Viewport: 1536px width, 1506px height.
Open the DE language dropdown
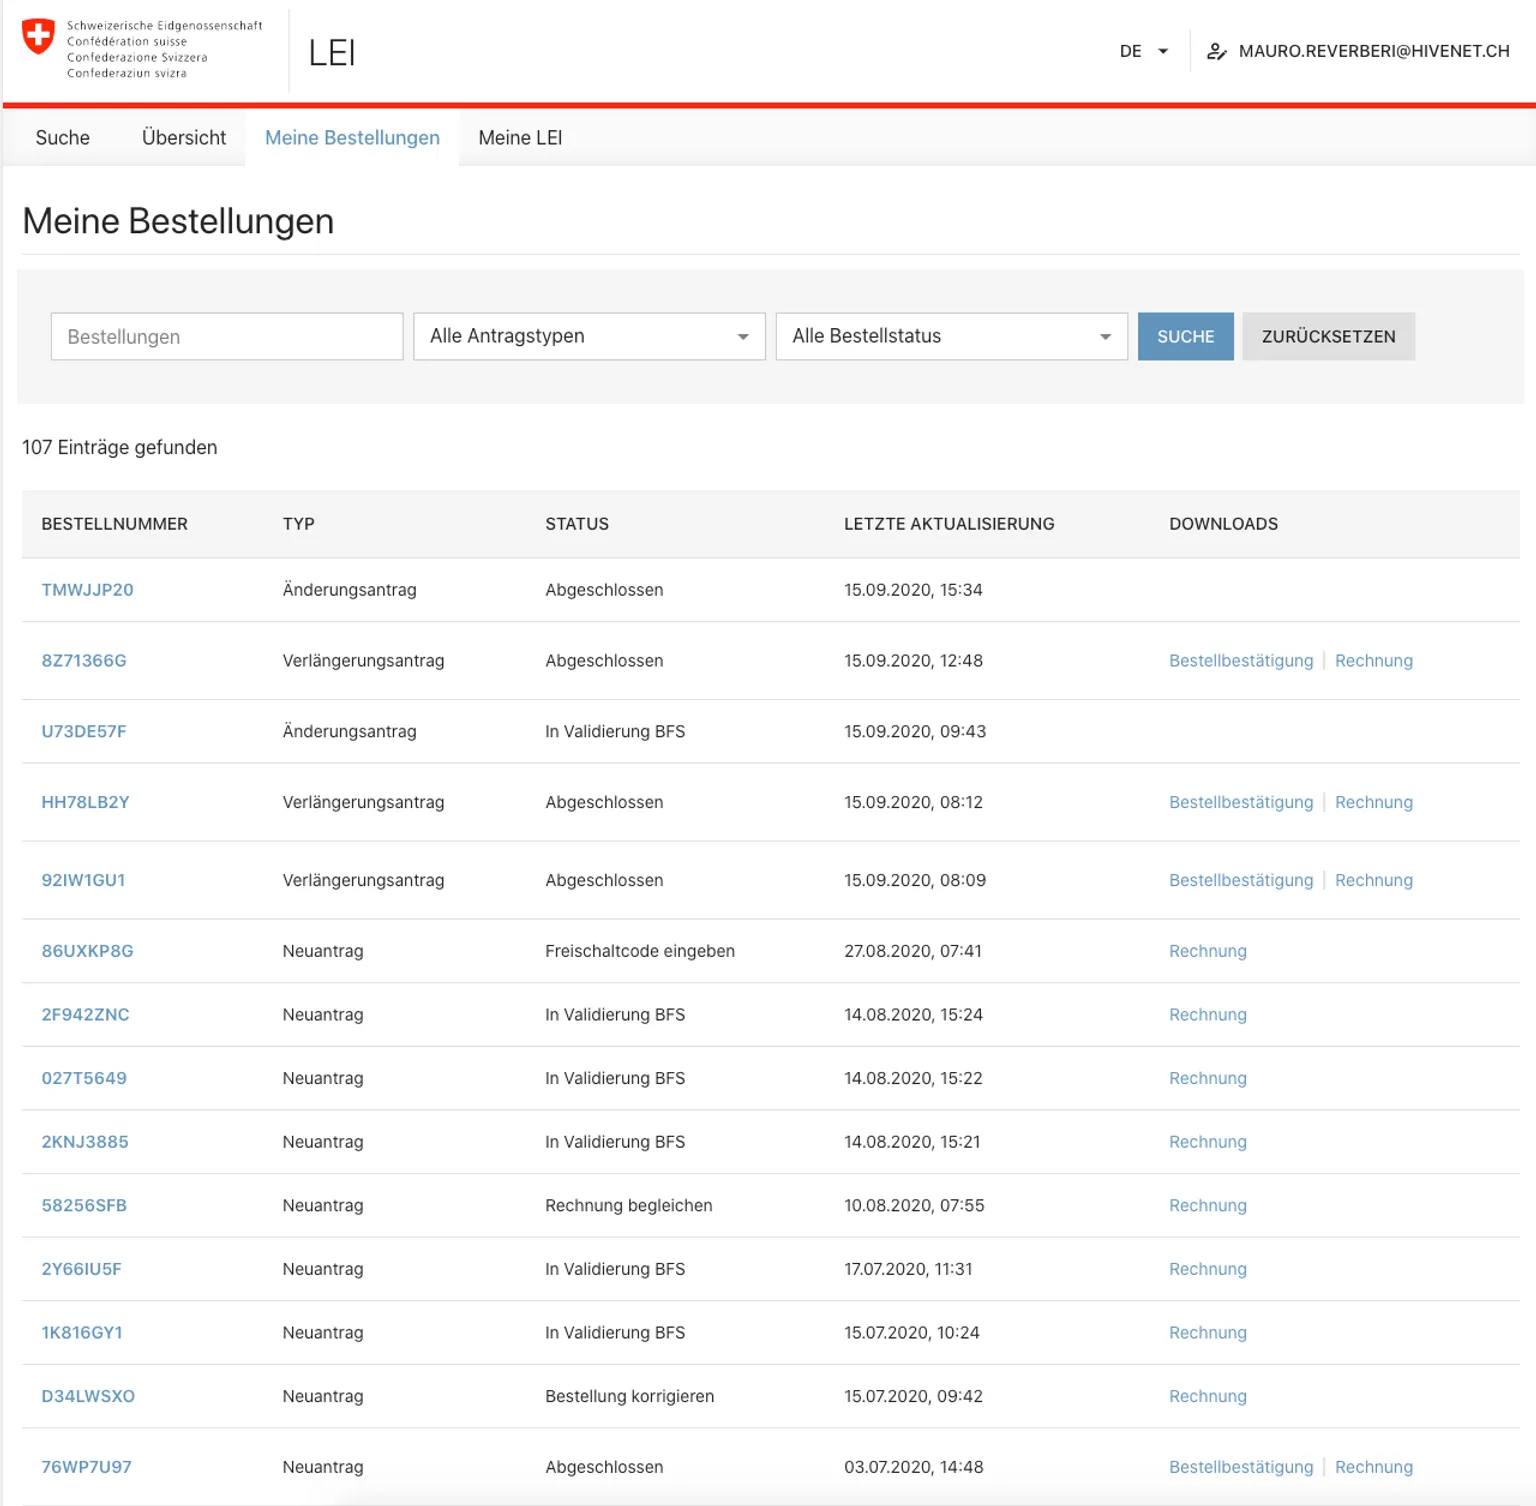tap(1143, 51)
